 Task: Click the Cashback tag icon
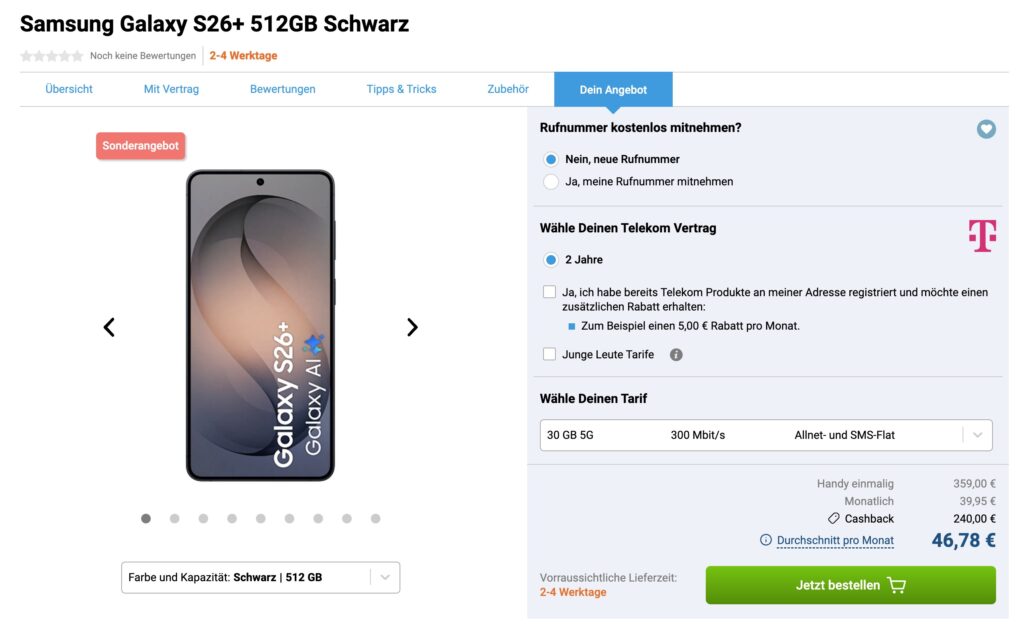point(834,519)
